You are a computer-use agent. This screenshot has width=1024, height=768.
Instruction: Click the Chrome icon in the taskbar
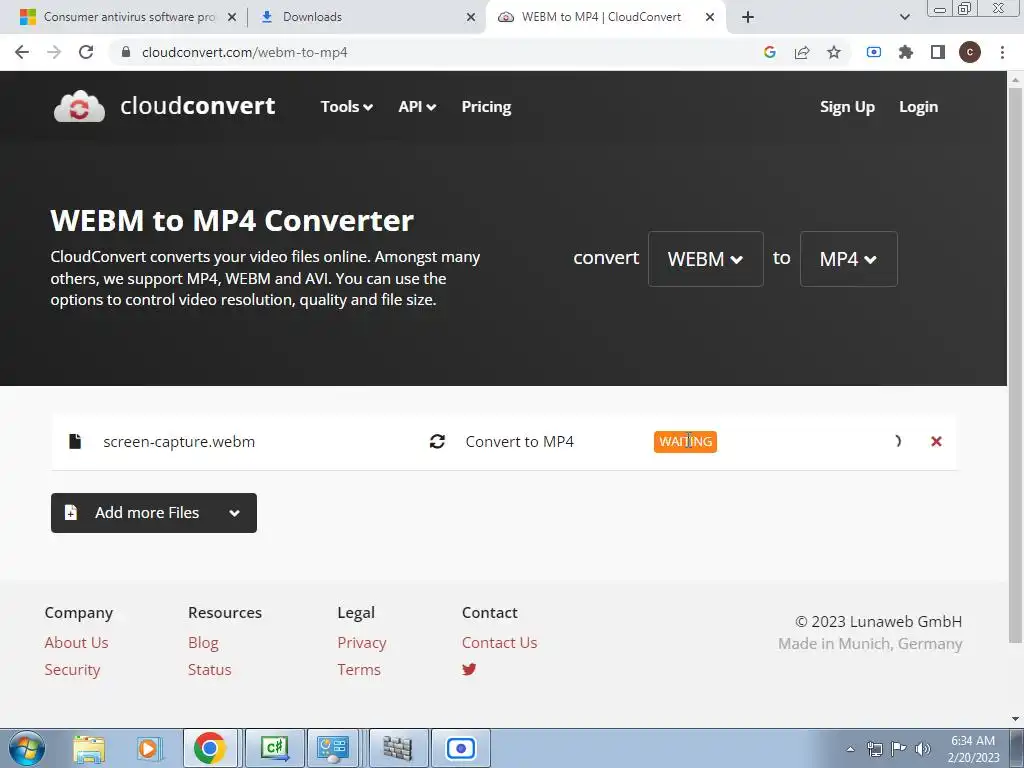[x=210, y=748]
